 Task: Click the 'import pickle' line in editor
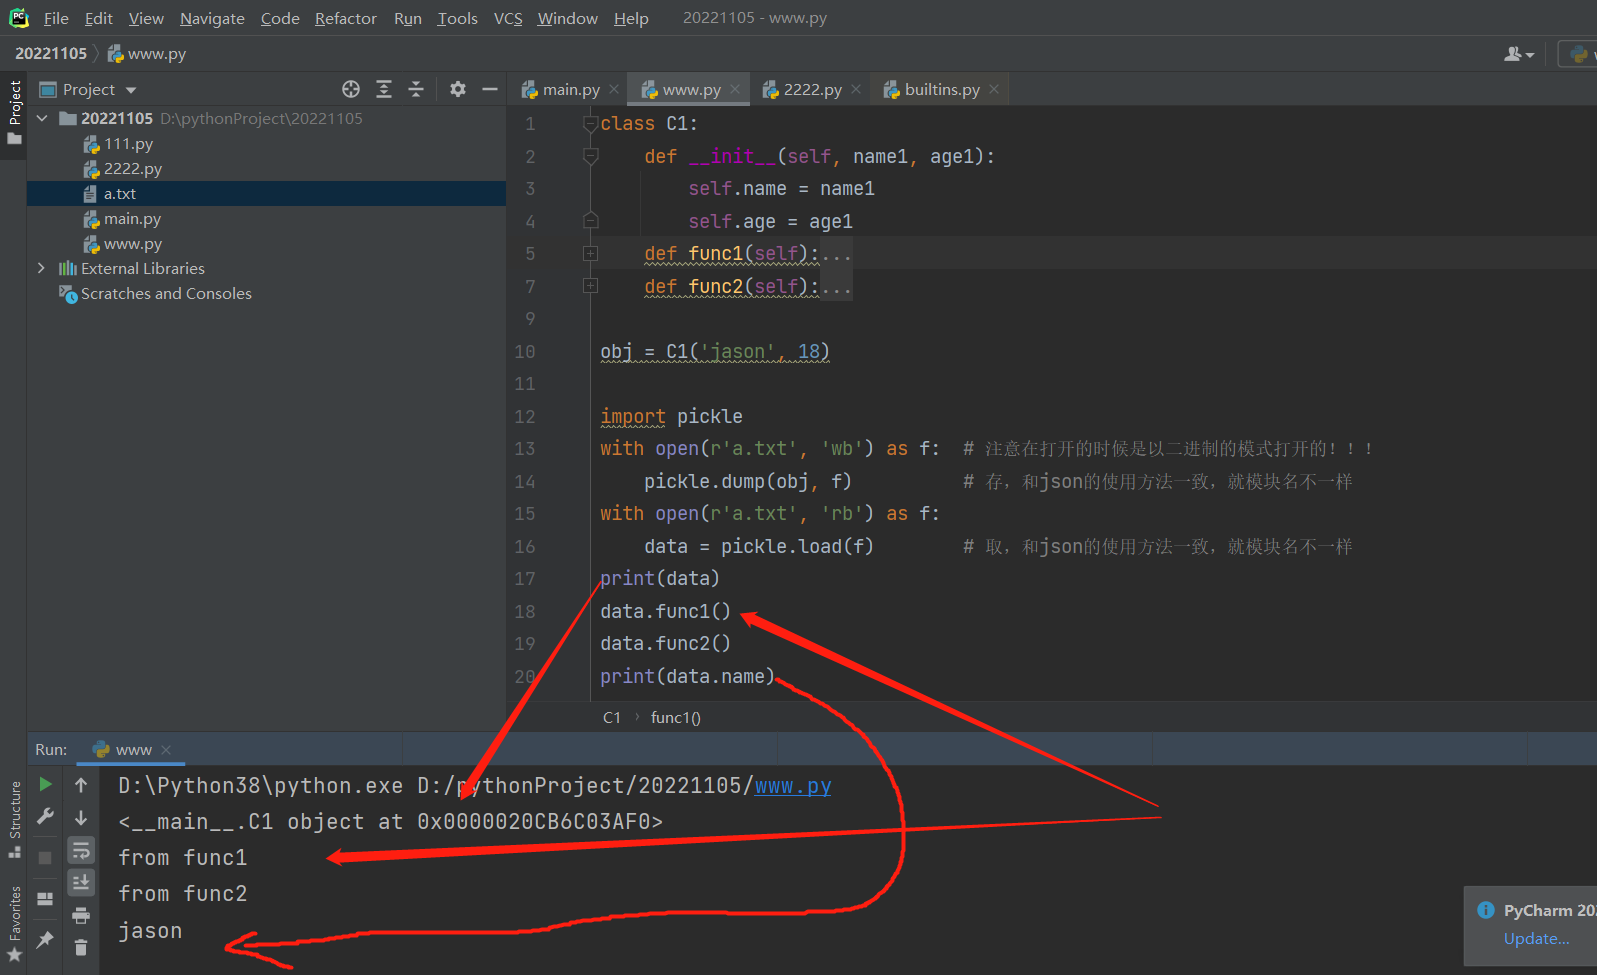coord(671,417)
